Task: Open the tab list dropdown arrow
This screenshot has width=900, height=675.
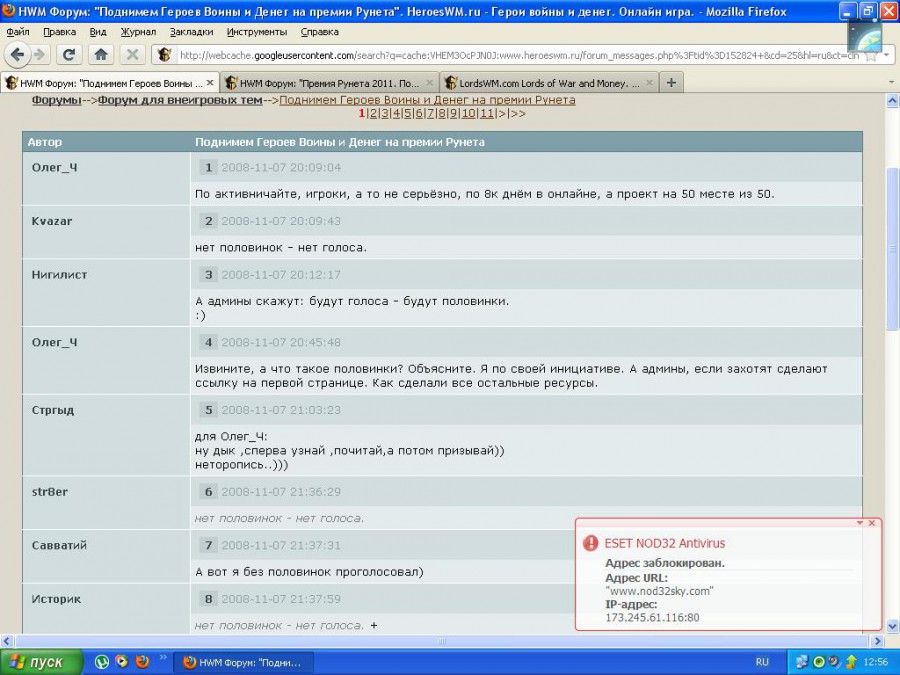Action: click(x=891, y=83)
